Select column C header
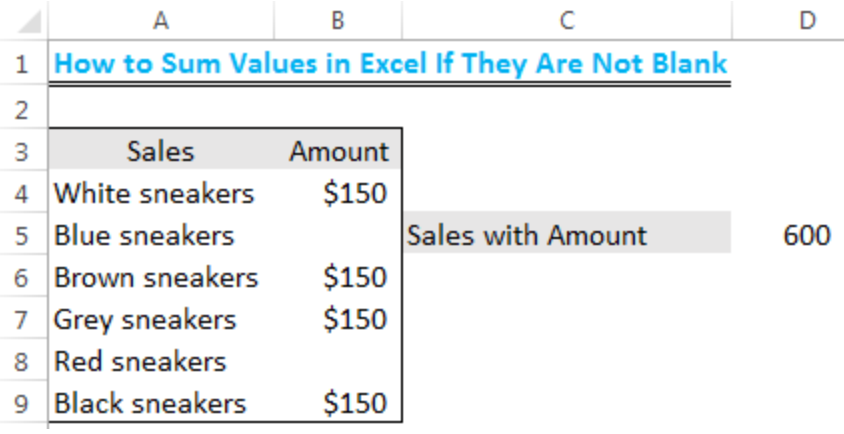The height and width of the screenshot is (434, 844). click(566, 19)
